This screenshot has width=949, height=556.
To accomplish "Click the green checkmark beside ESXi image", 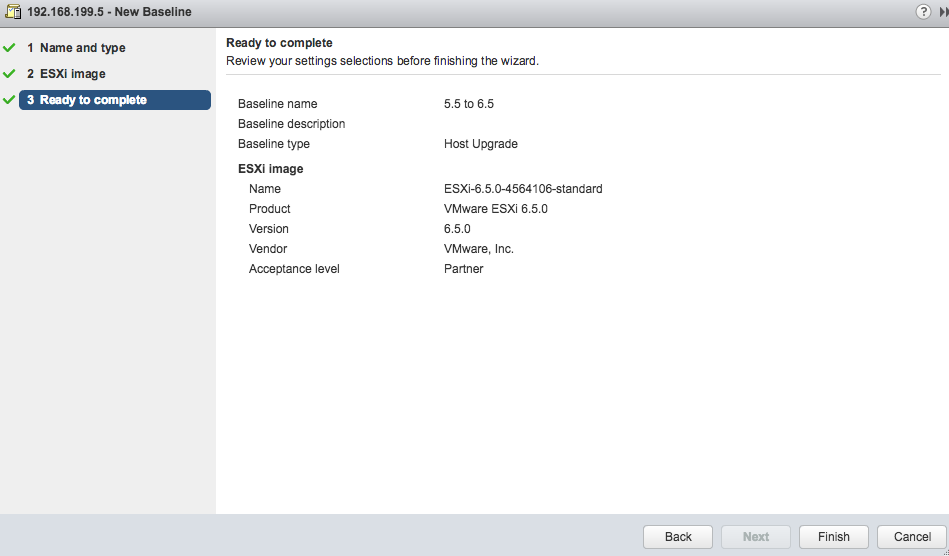I will 9,73.
